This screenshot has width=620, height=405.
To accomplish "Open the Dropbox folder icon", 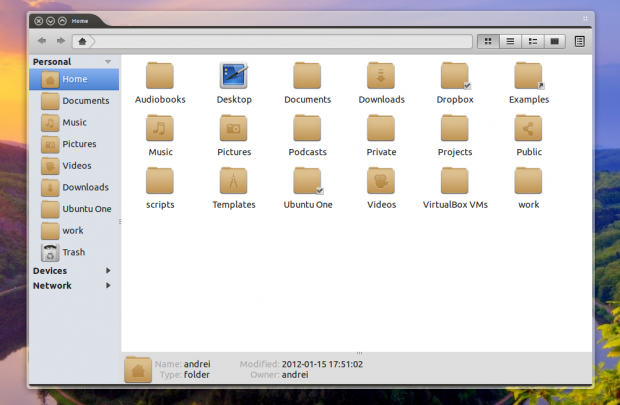I will [455, 76].
